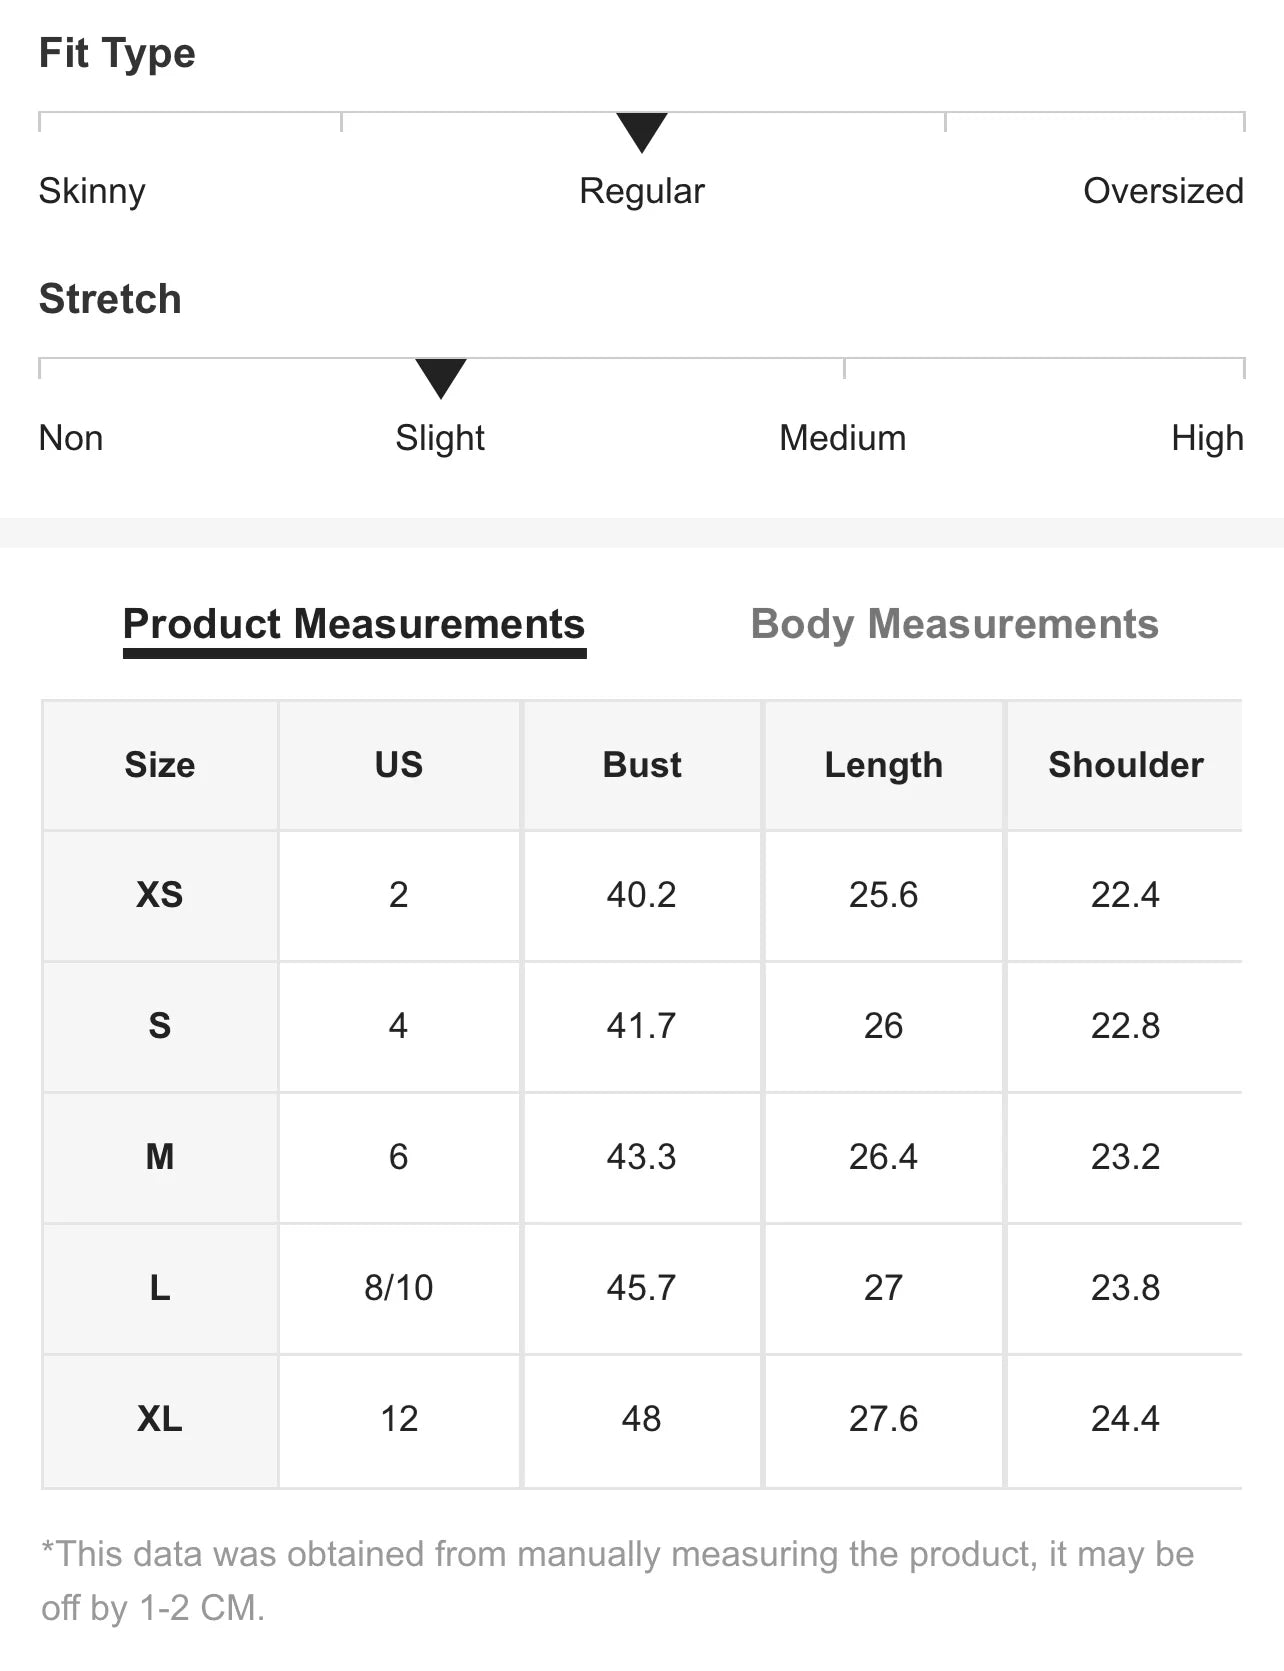The width and height of the screenshot is (1284, 1671).
Task: Click the Length column header
Action: [883, 765]
